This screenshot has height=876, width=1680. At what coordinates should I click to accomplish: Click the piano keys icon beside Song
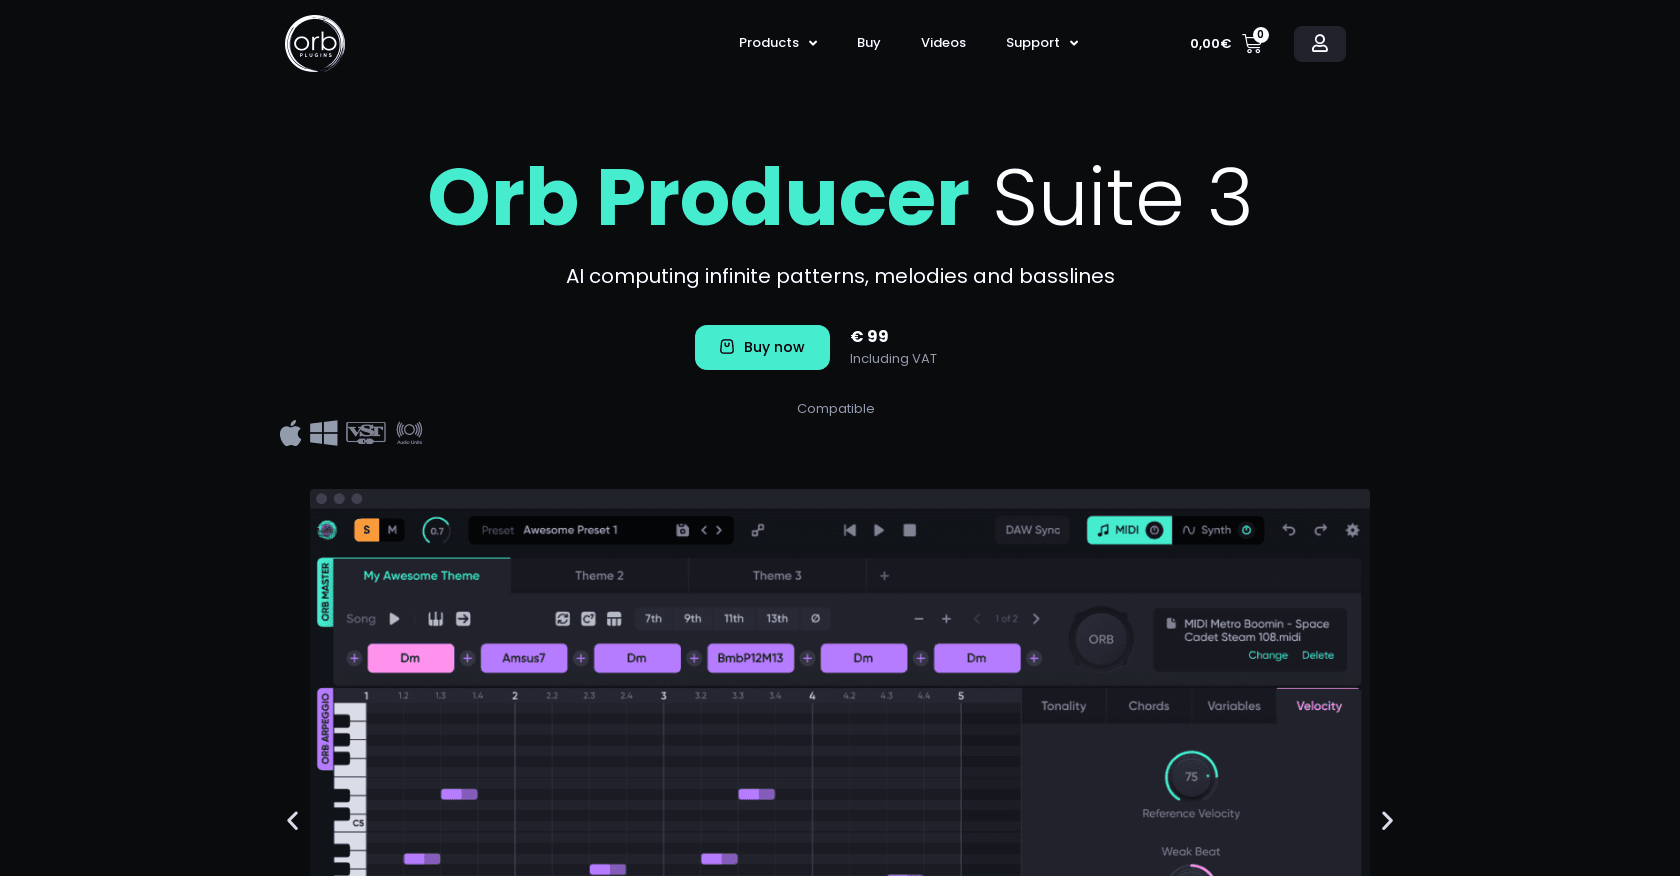[436, 619]
